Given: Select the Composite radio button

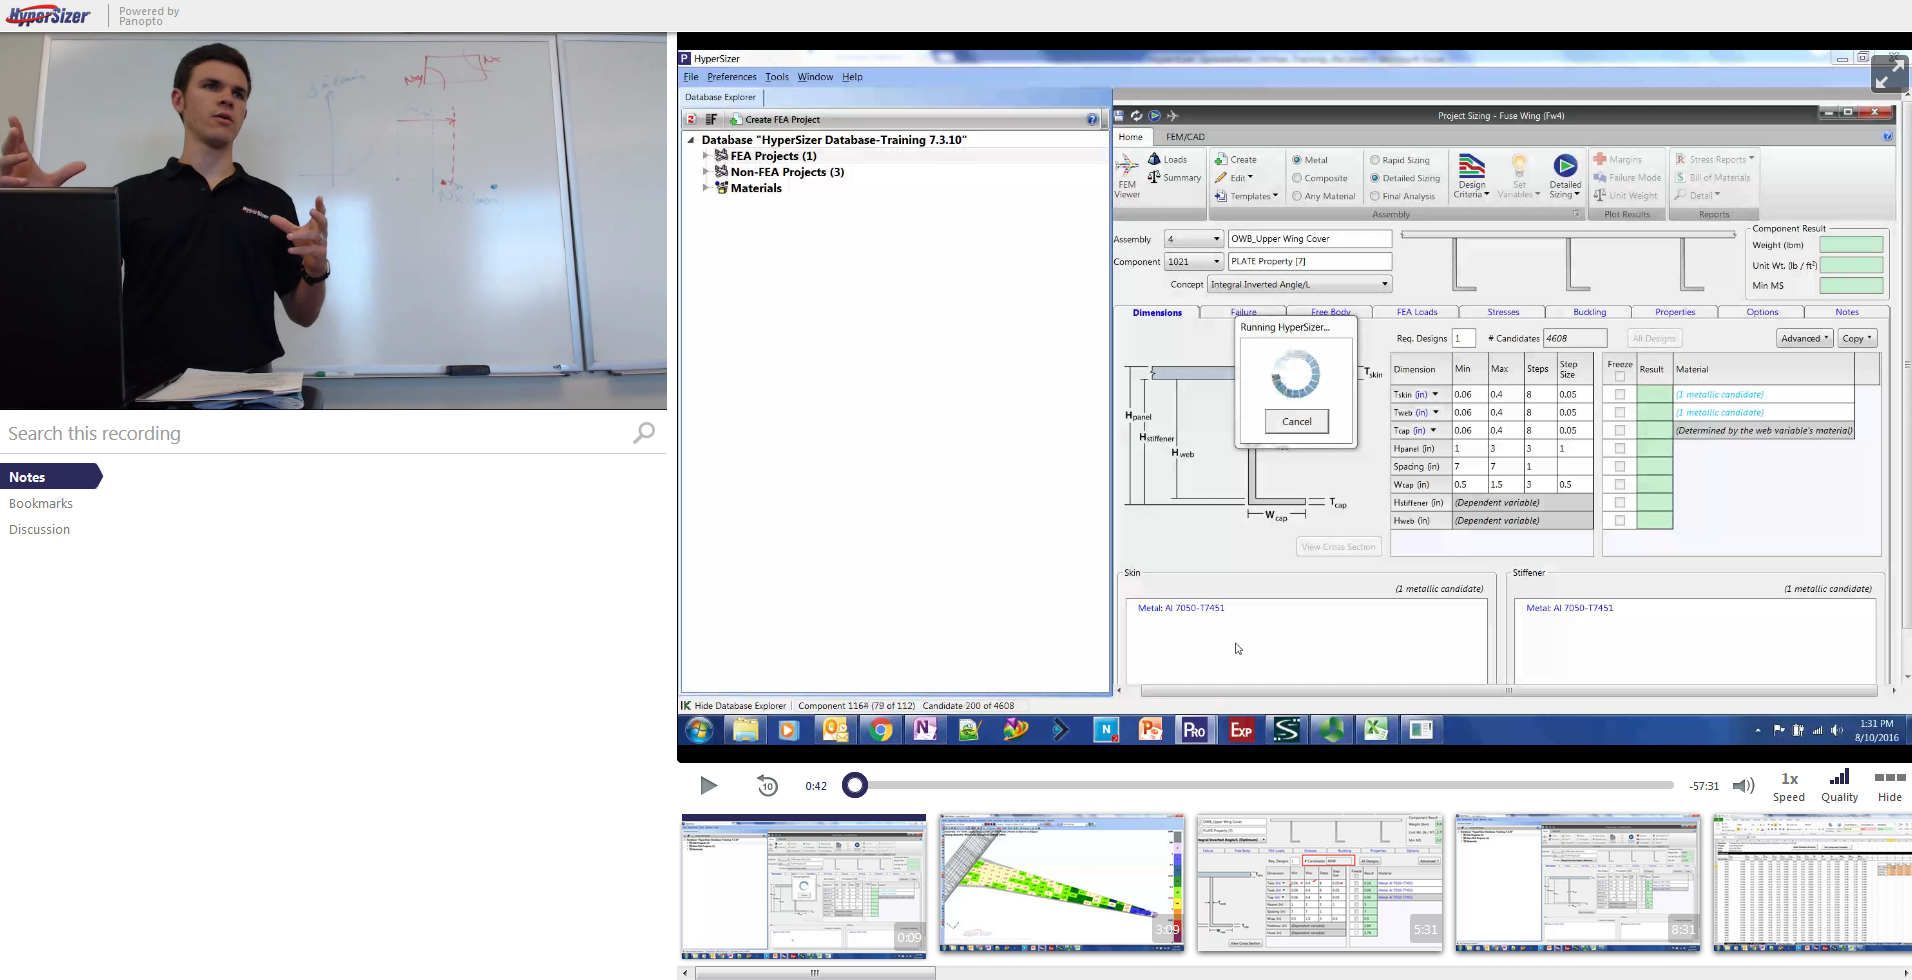Looking at the screenshot, I should 1297,178.
